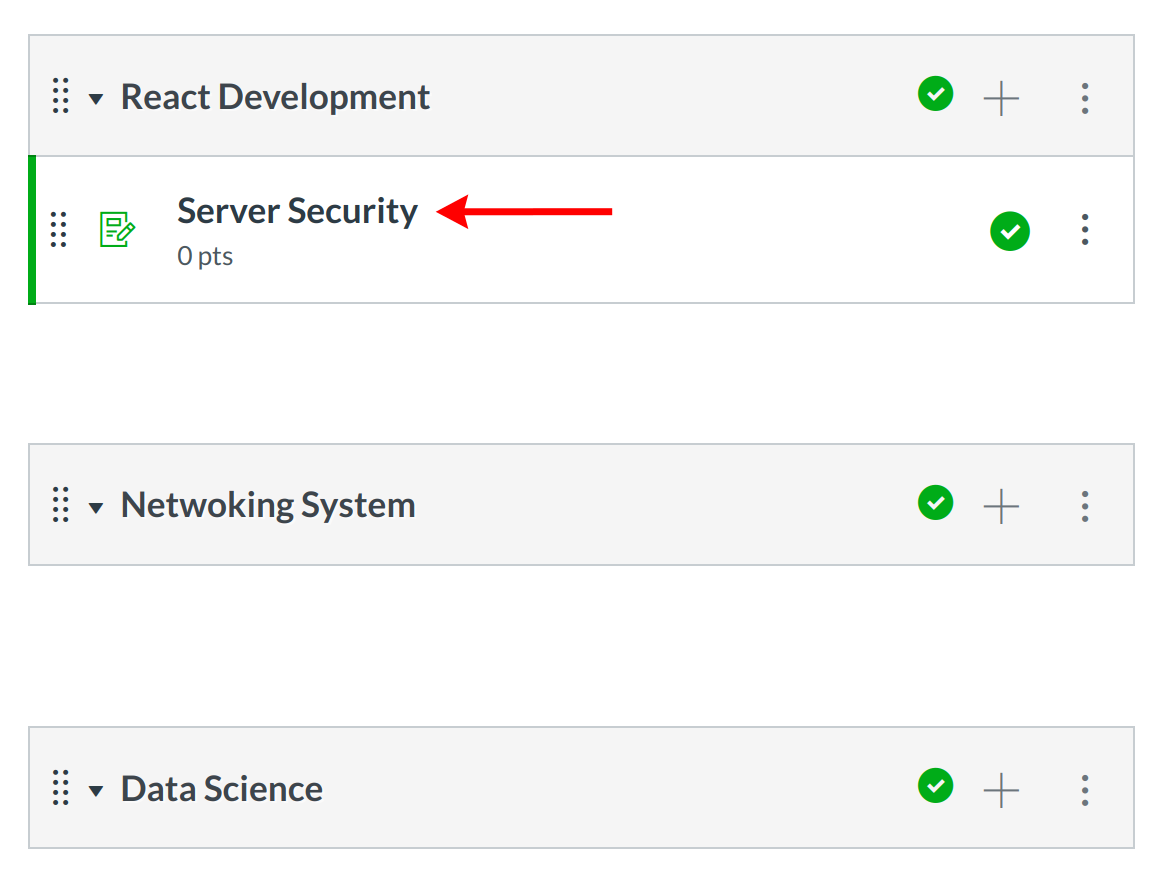Screen dimensions: 1162x882
Task: Click the drag handle beside Data Science
Action: (60, 789)
